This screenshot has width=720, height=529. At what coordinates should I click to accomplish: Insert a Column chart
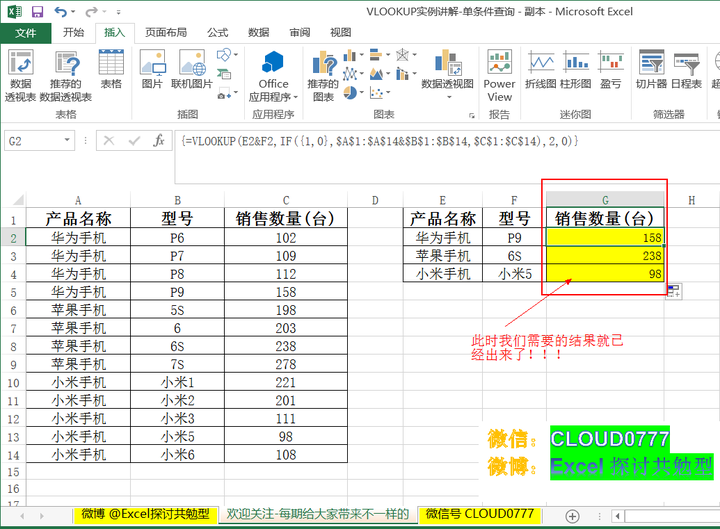click(x=349, y=55)
